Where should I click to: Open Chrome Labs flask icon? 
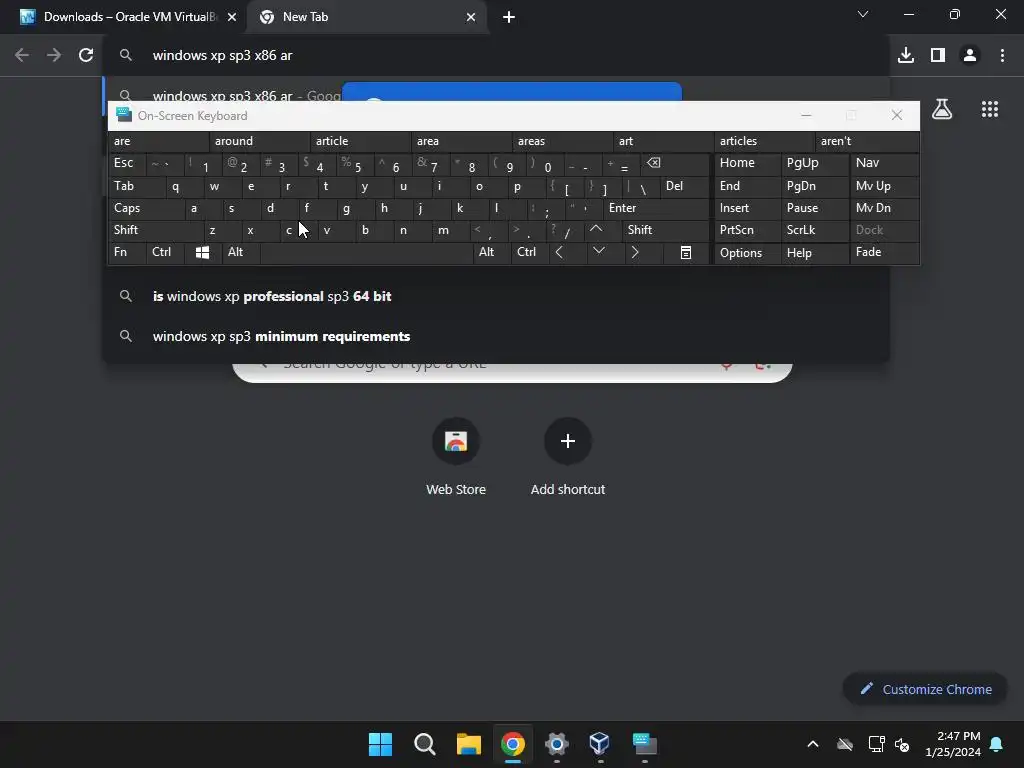click(941, 109)
